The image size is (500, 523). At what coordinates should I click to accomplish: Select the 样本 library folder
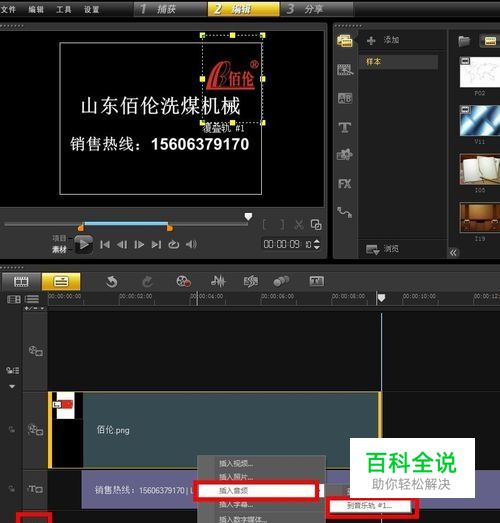coord(399,62)
